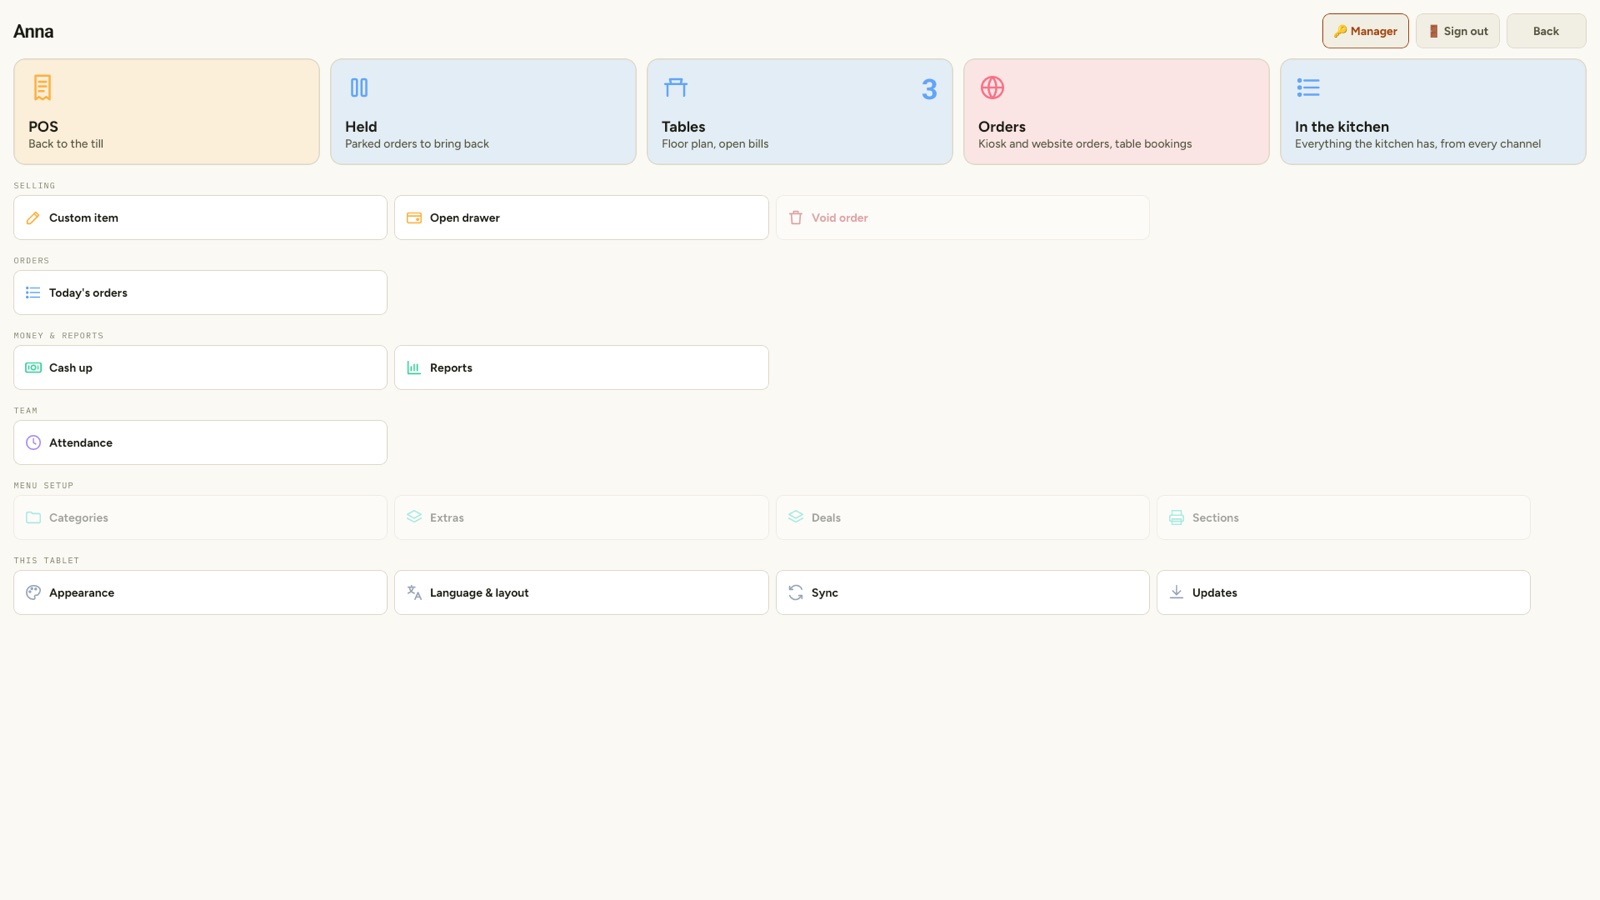Click the folder icon beside Categories
This screenshot has width=1600, height=900.
click(33, 518)
